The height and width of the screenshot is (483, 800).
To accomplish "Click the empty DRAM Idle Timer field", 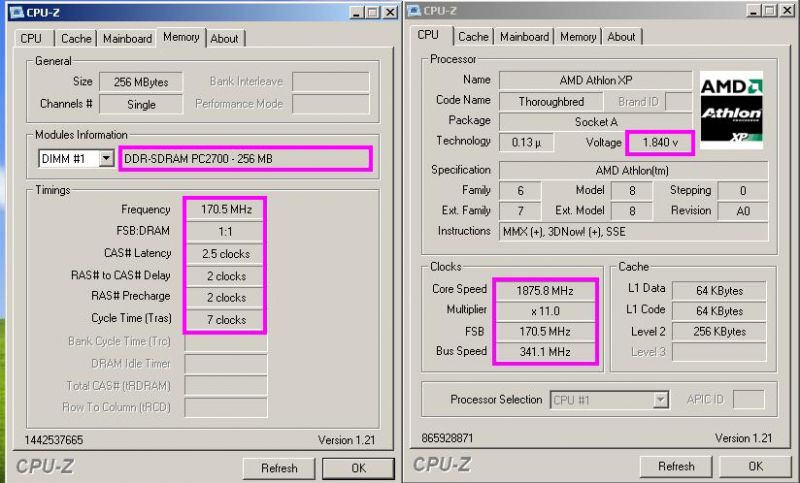I will (x=226, y=364).
